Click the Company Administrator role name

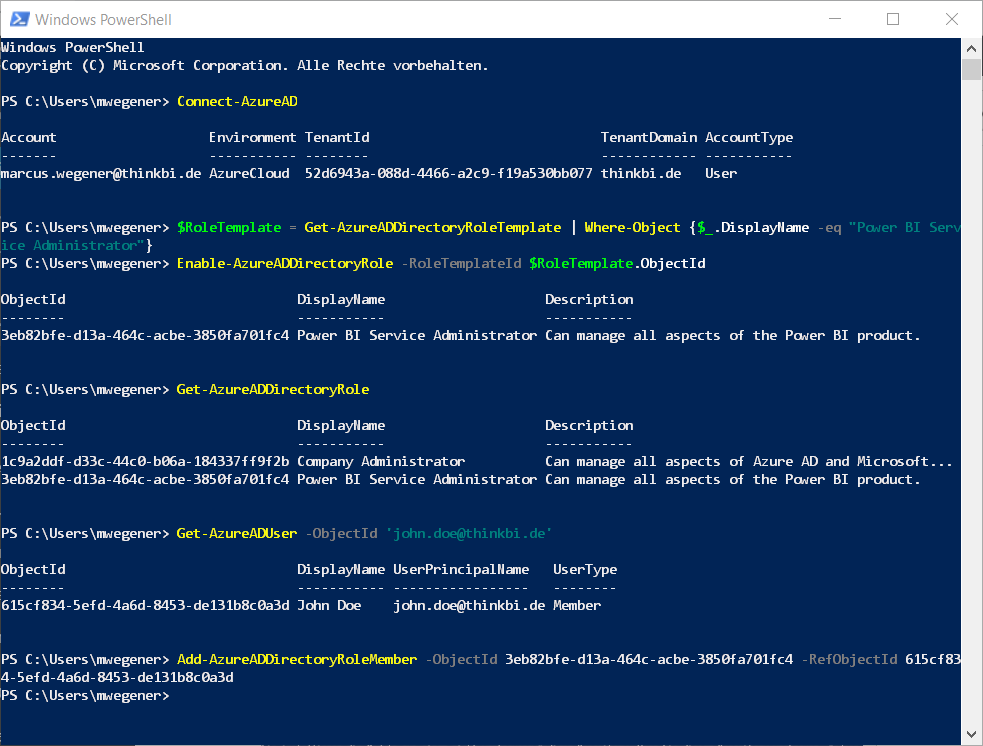coord(381,462)
